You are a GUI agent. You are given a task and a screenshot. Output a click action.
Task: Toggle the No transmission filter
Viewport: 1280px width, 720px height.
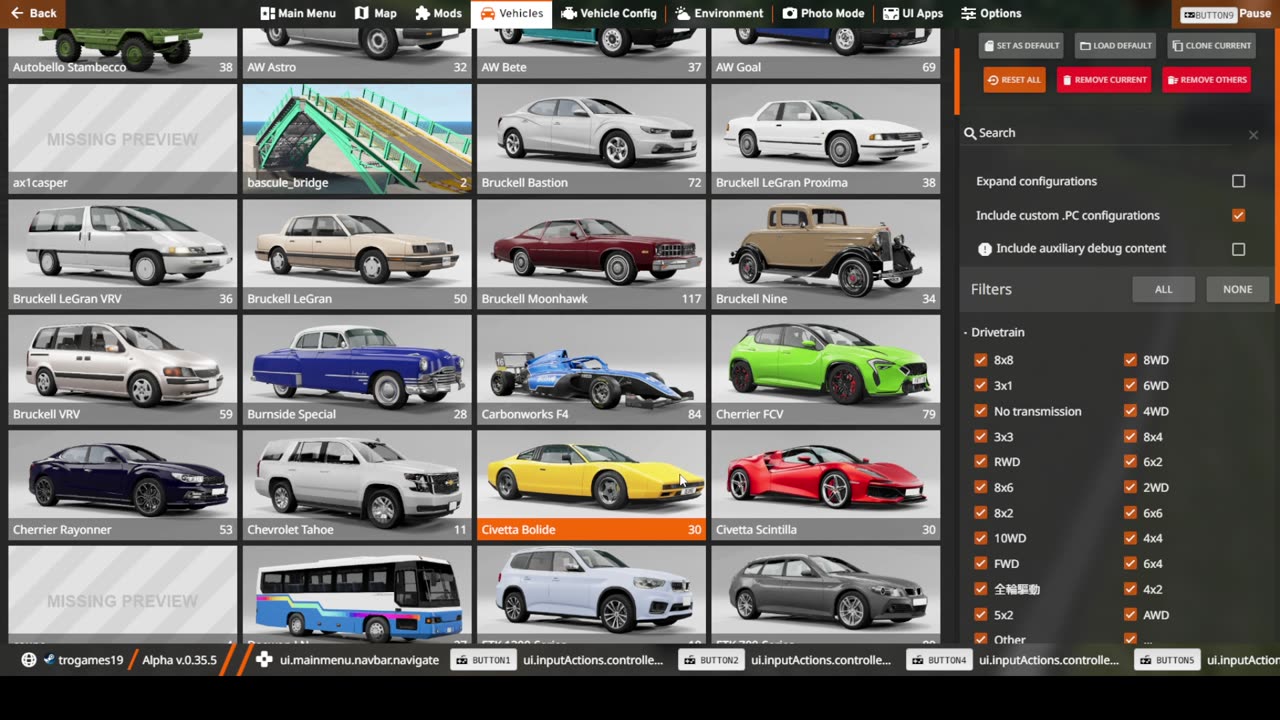click(980, 411)
